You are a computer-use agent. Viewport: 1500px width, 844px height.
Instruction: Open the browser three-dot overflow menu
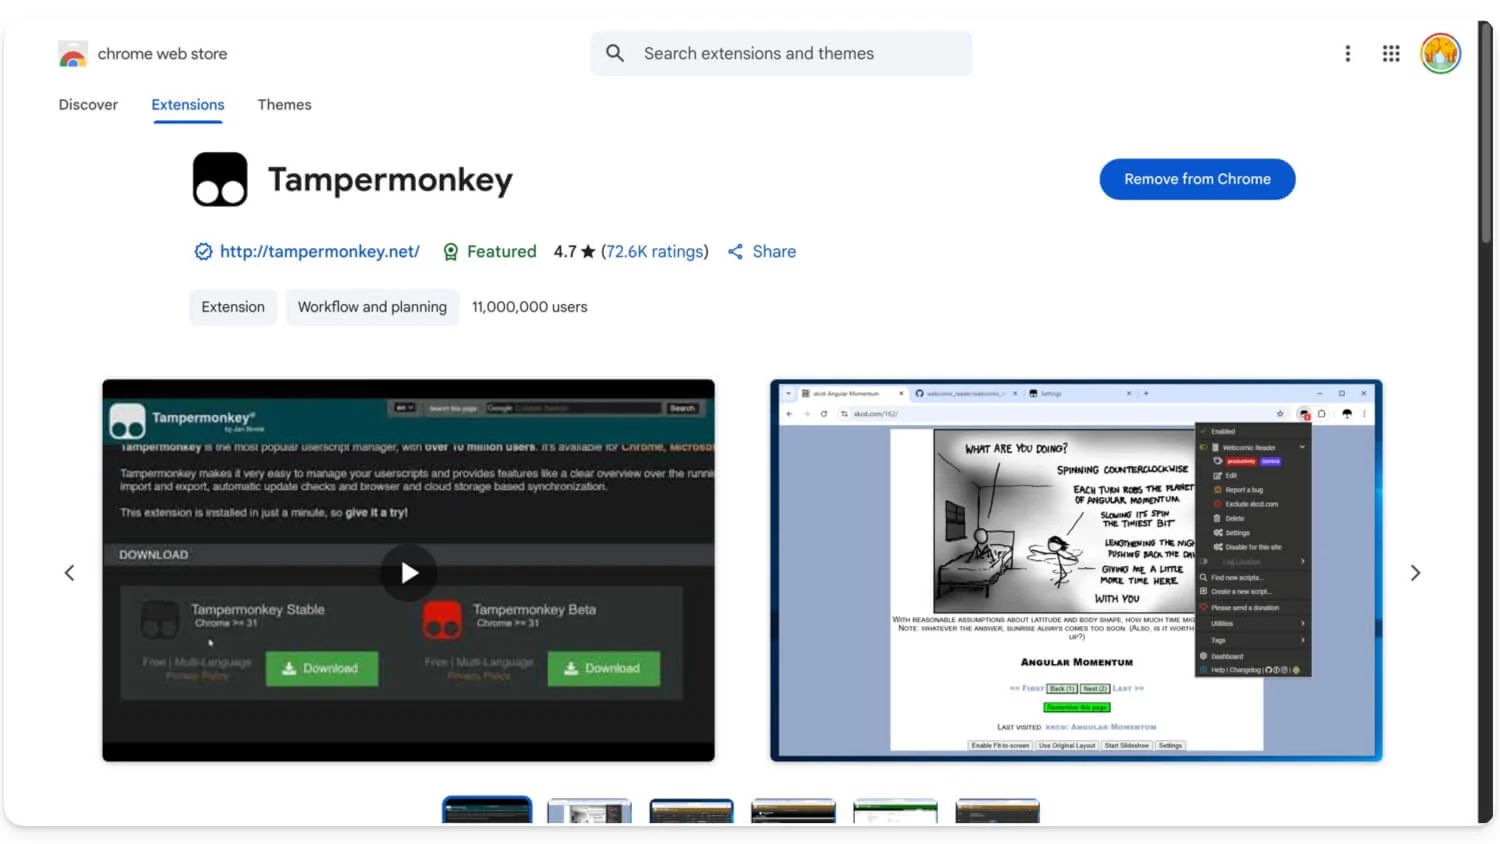coord(1347,53)
